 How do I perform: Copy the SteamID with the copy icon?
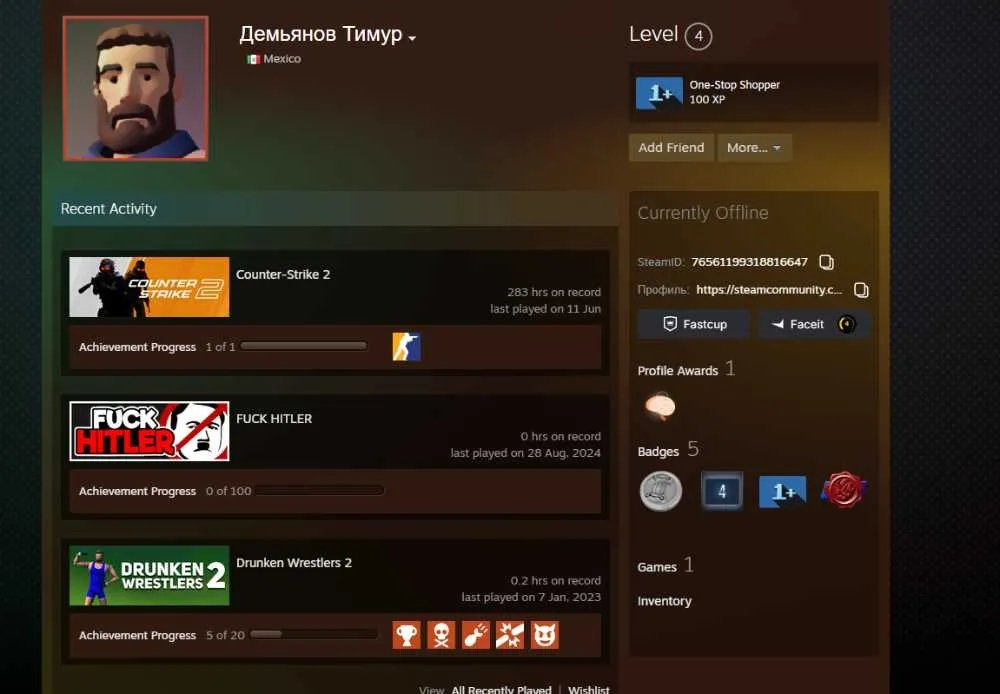click(x=827, y=262)
